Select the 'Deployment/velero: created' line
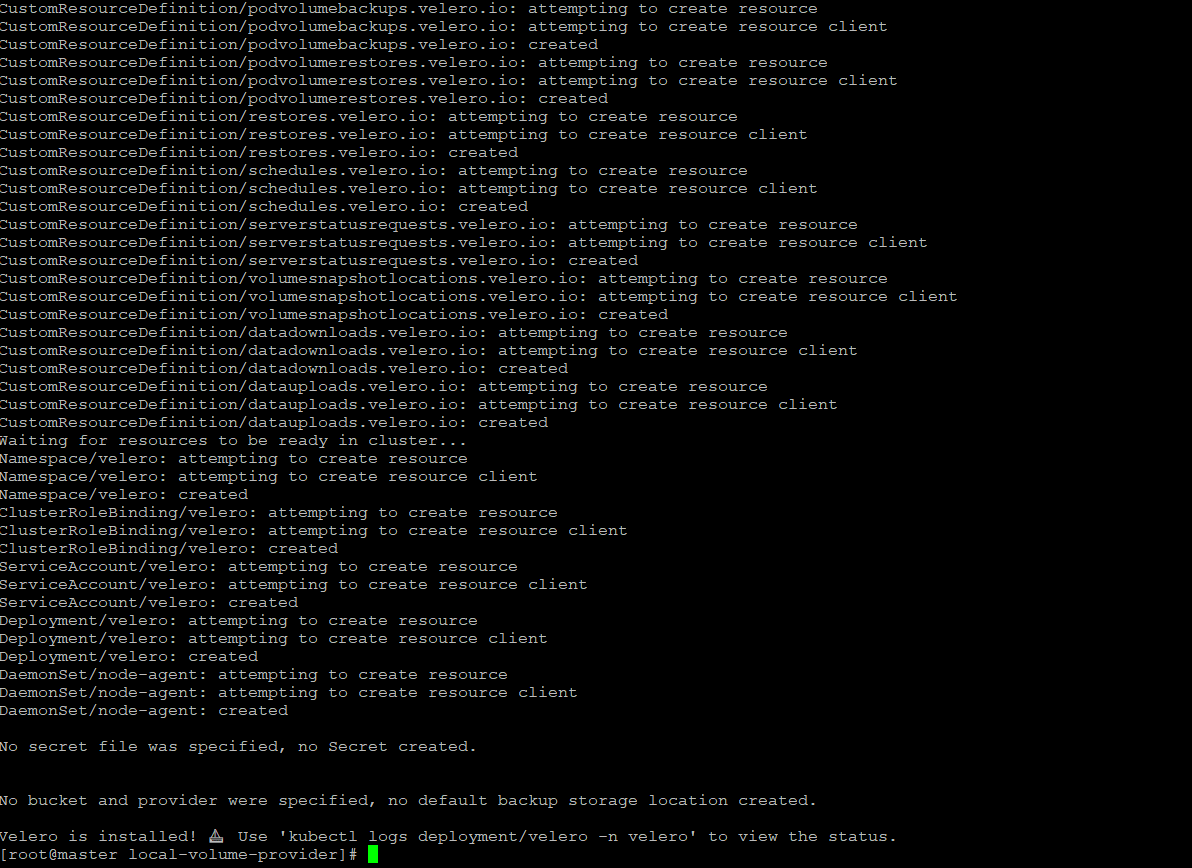Screen dimensions: 1192x868 [x=129, y=657]
